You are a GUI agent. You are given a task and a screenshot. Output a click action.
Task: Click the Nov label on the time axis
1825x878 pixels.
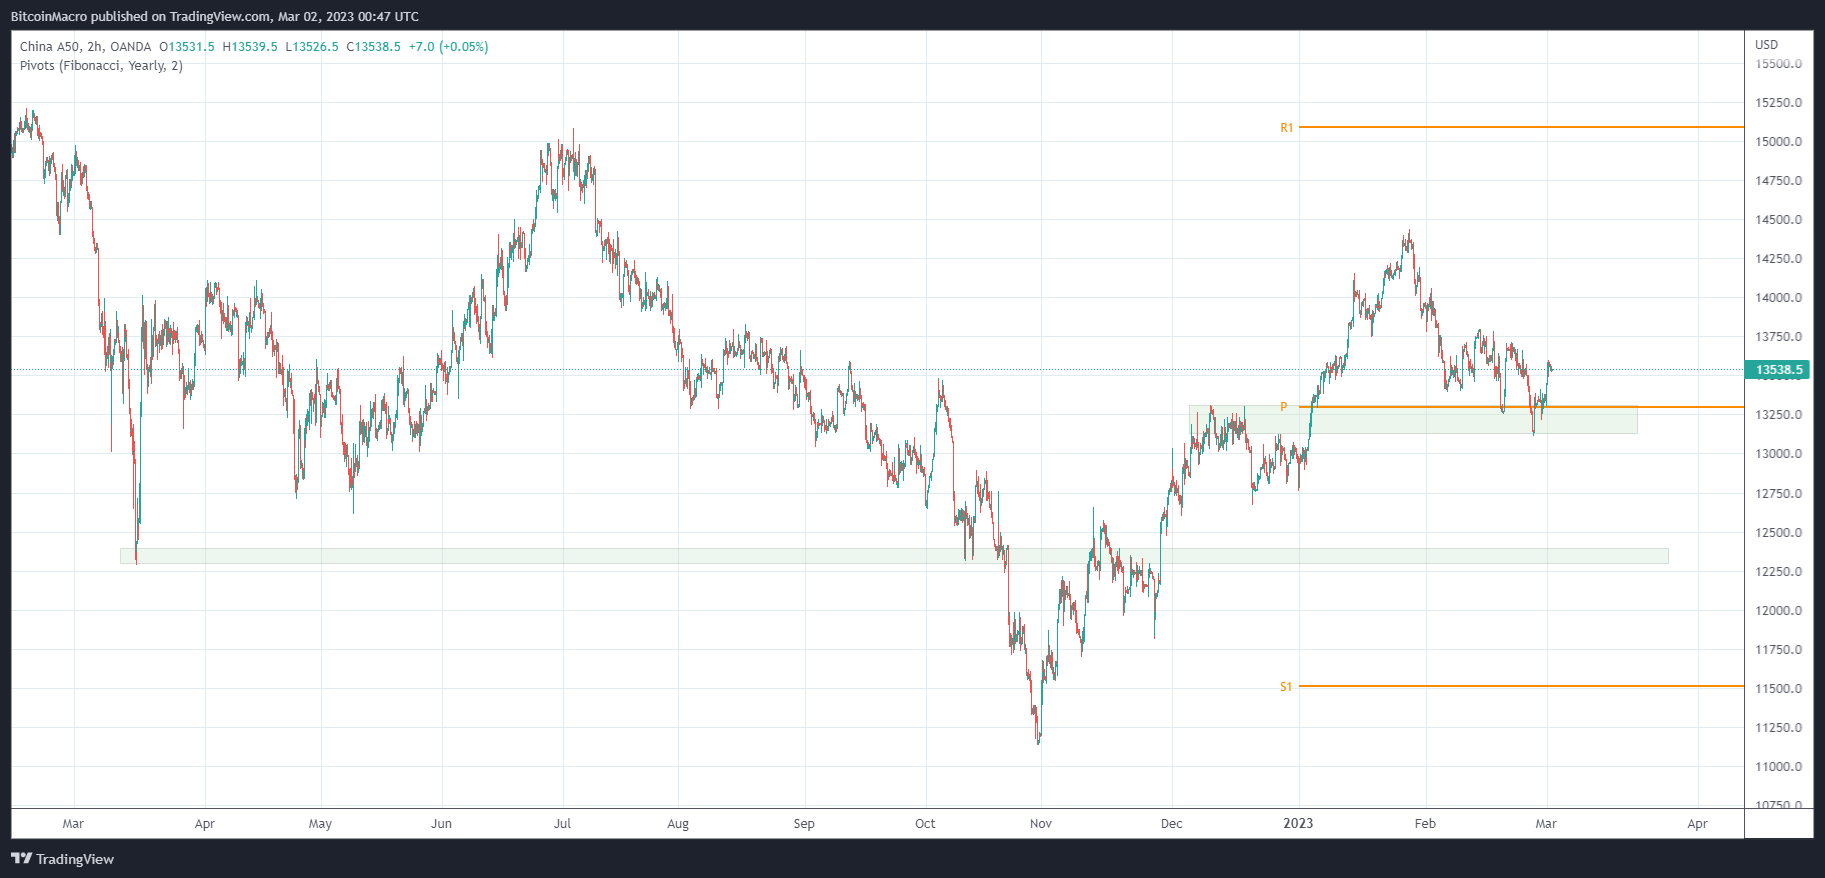tap(1041, 824)
